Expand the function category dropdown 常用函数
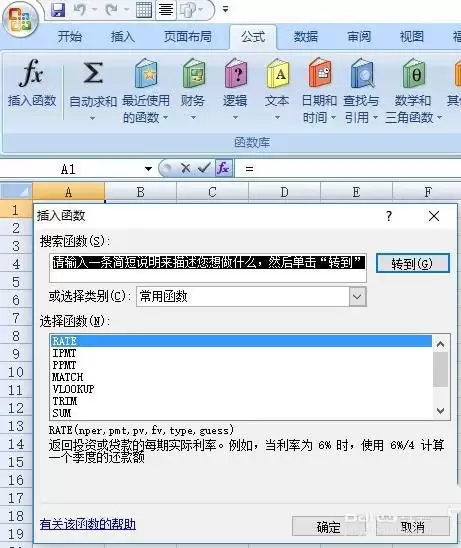This screenshot has width=461, height=548. (x=358, y=297)
